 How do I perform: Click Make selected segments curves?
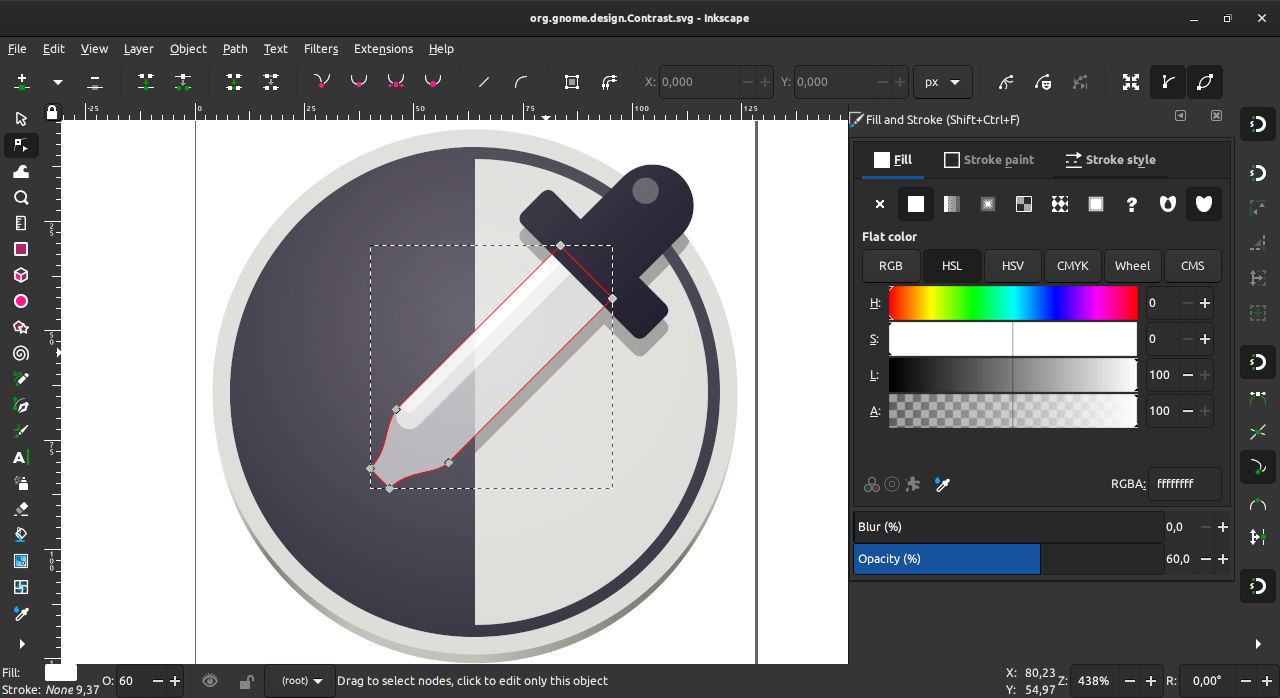pos(521,82)
